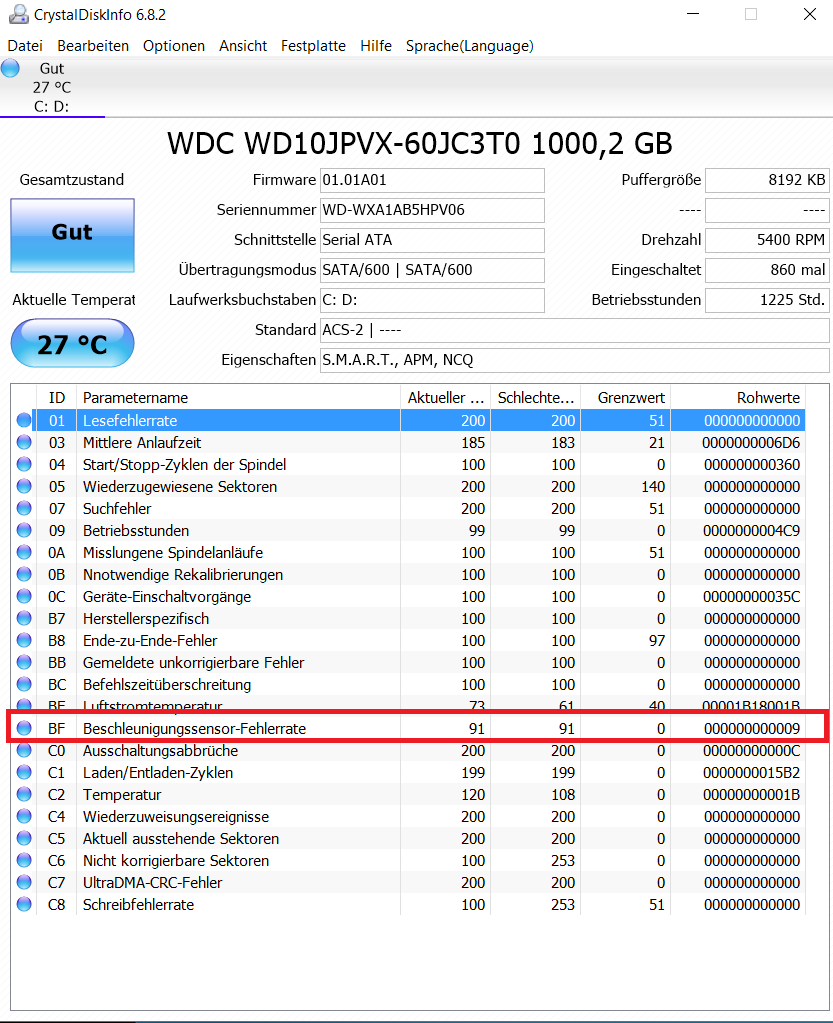Click the Seriennummer field WD-WXA1AB5HPV06
Viewport: 833px width, 1023px height.
click(x=432, y=210)
